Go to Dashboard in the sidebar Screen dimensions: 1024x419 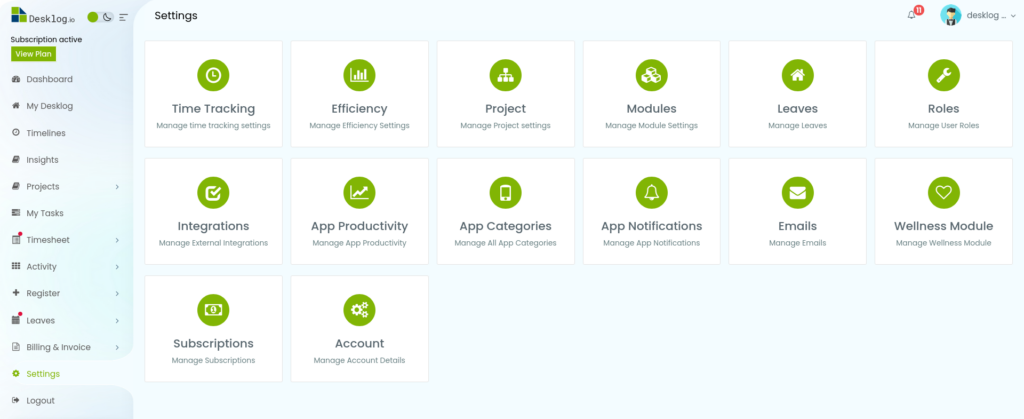(50, 79)
